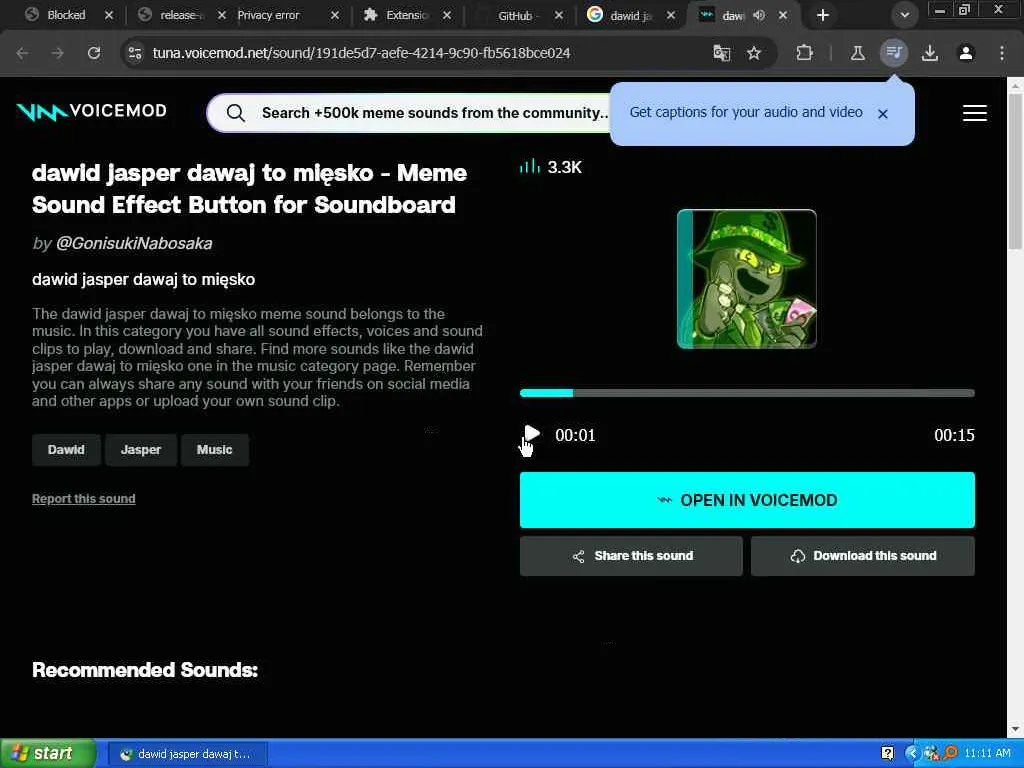Click the search magnifier icon
This screenshot has width=1024, height=768.
click(x=236, y=113)
